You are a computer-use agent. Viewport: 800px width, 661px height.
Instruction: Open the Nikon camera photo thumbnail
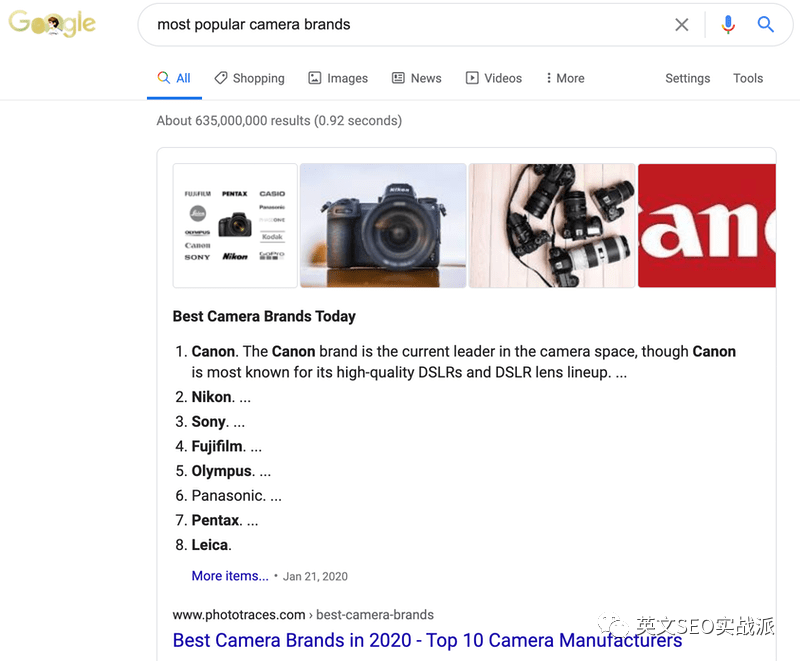pos(383,225)
